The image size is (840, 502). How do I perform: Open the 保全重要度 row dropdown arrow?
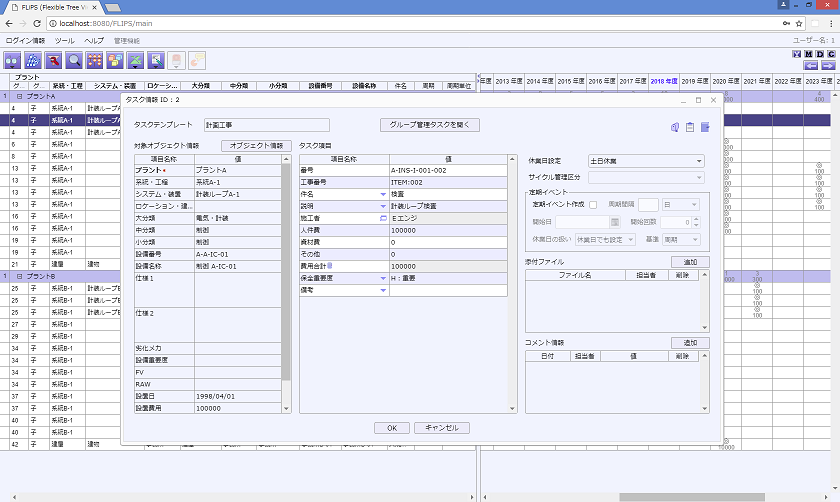[383, 279]
